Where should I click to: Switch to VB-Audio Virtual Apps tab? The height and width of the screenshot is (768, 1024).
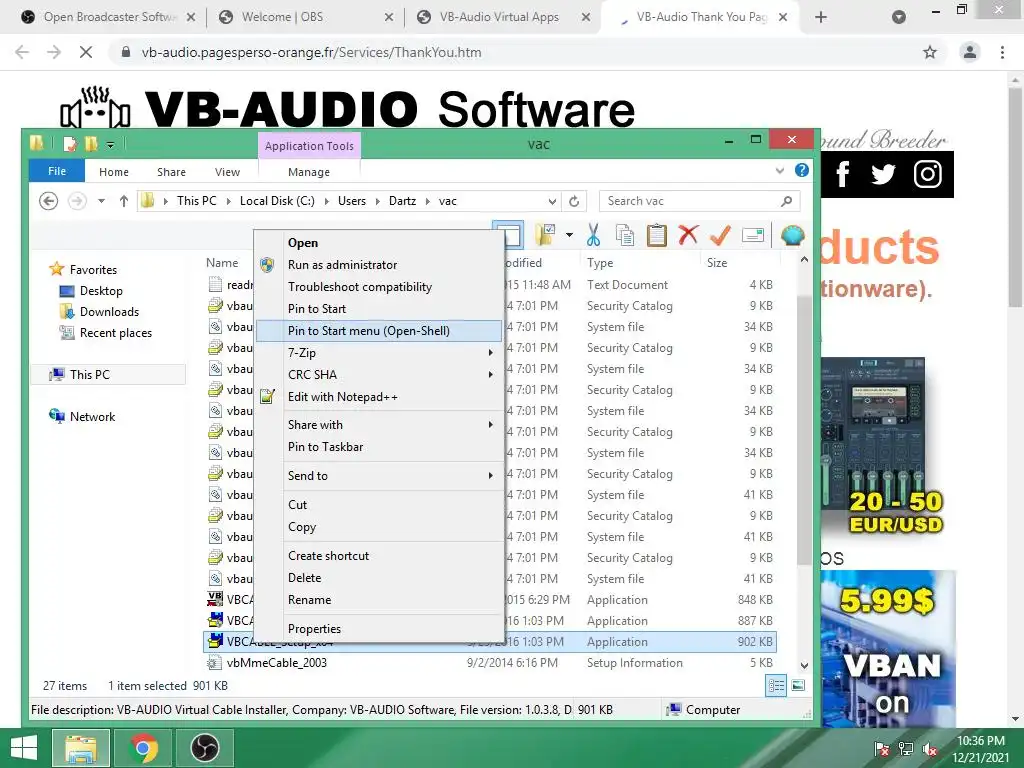click(x=502, y=17)
